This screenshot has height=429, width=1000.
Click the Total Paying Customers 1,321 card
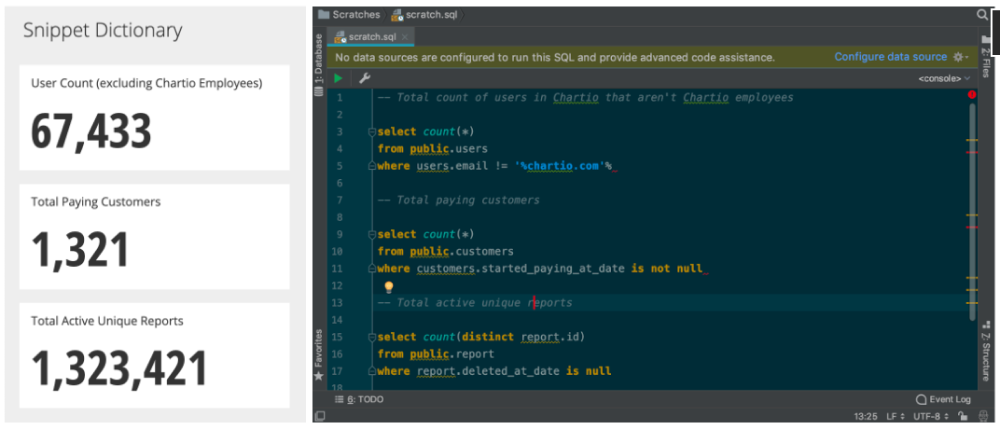coord(154,236)
